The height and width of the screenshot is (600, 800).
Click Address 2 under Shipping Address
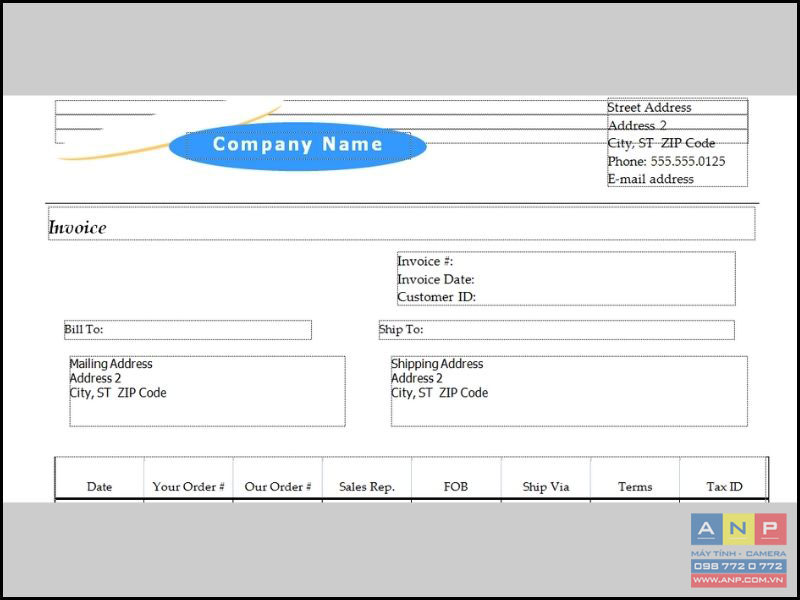point(417,378)
